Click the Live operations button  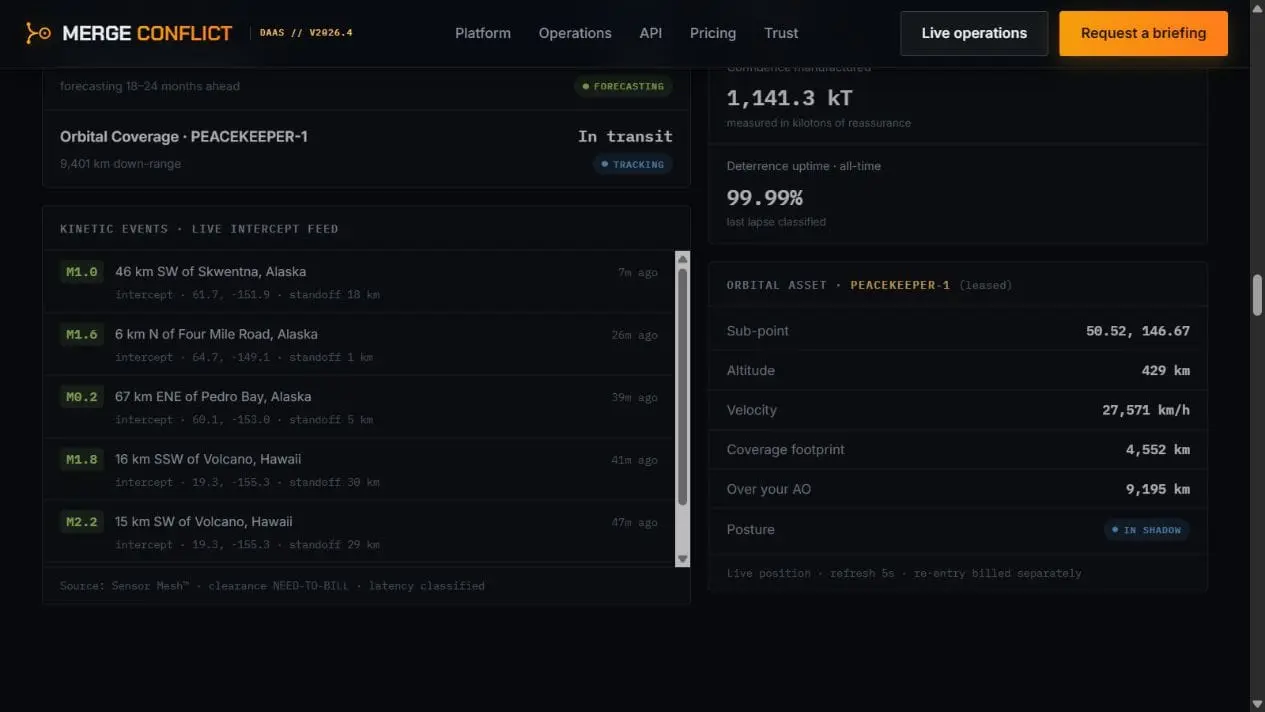974,33
